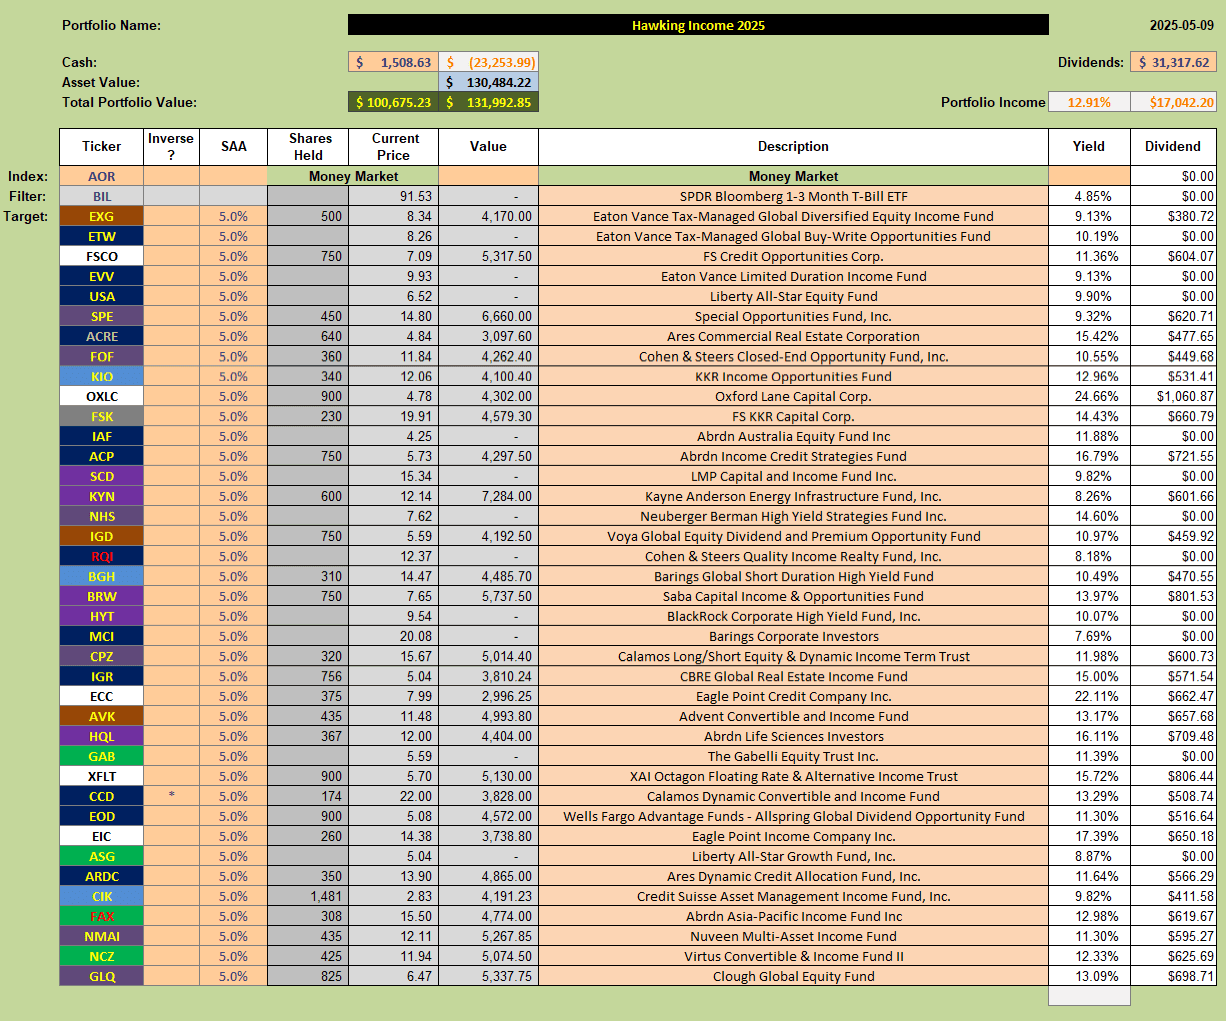Select yield 24.66% for OXLC
The width and height of the screenshot is (1226, 1021).
1089,396
